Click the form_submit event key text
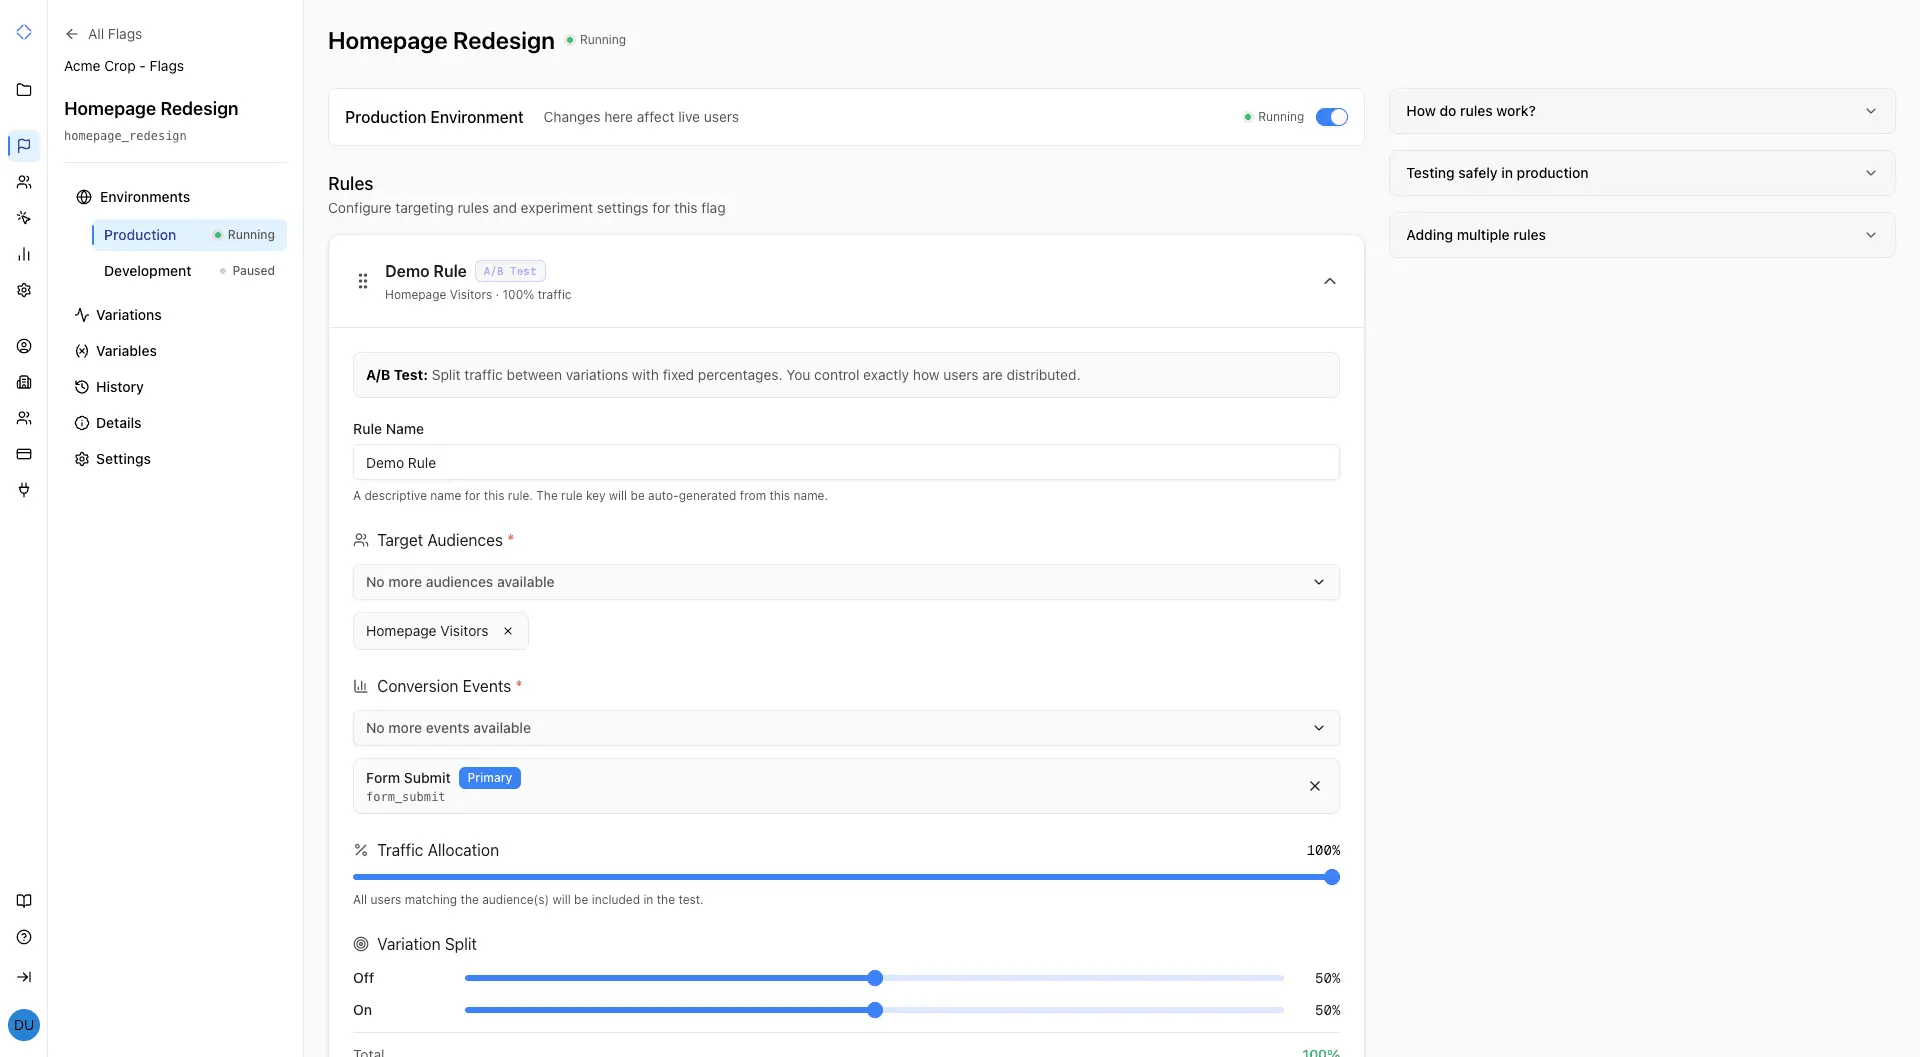The width and height of the screenshot is (1920, 1057). pyautogui.click(x=405, y=797)
